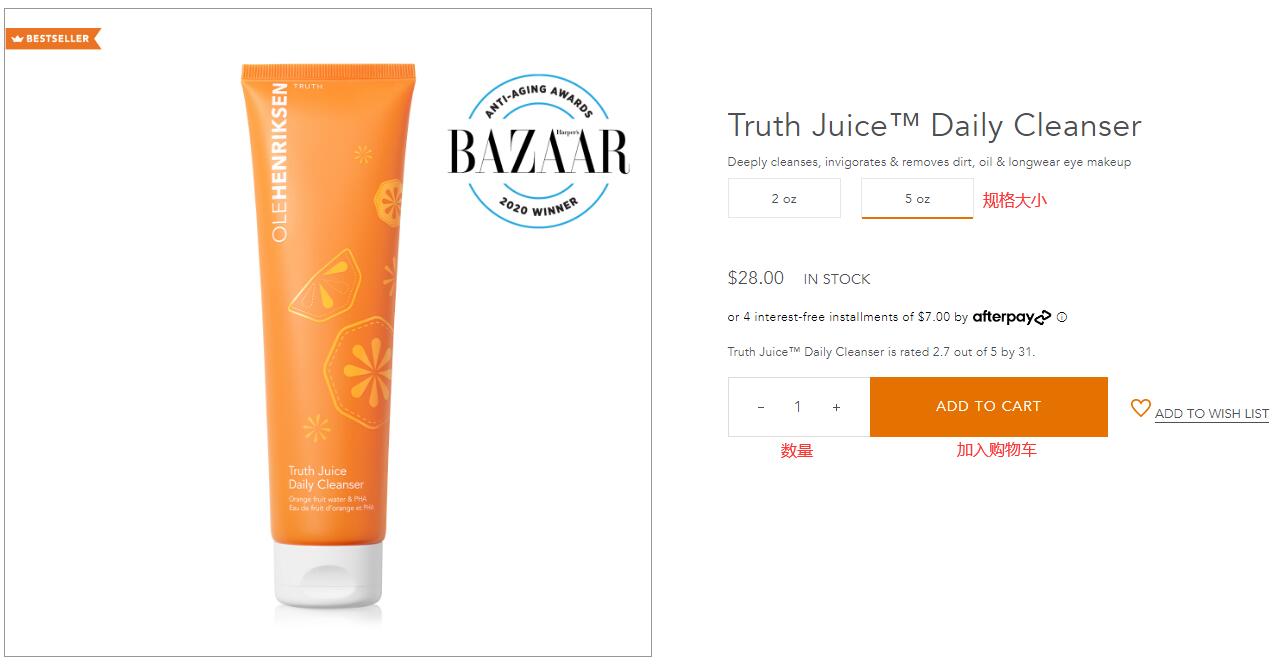Open the ADD TO WISH LIST link
Image resolution: width=1282 pixels, height=668 pixels.
(x=1211, y=414)
